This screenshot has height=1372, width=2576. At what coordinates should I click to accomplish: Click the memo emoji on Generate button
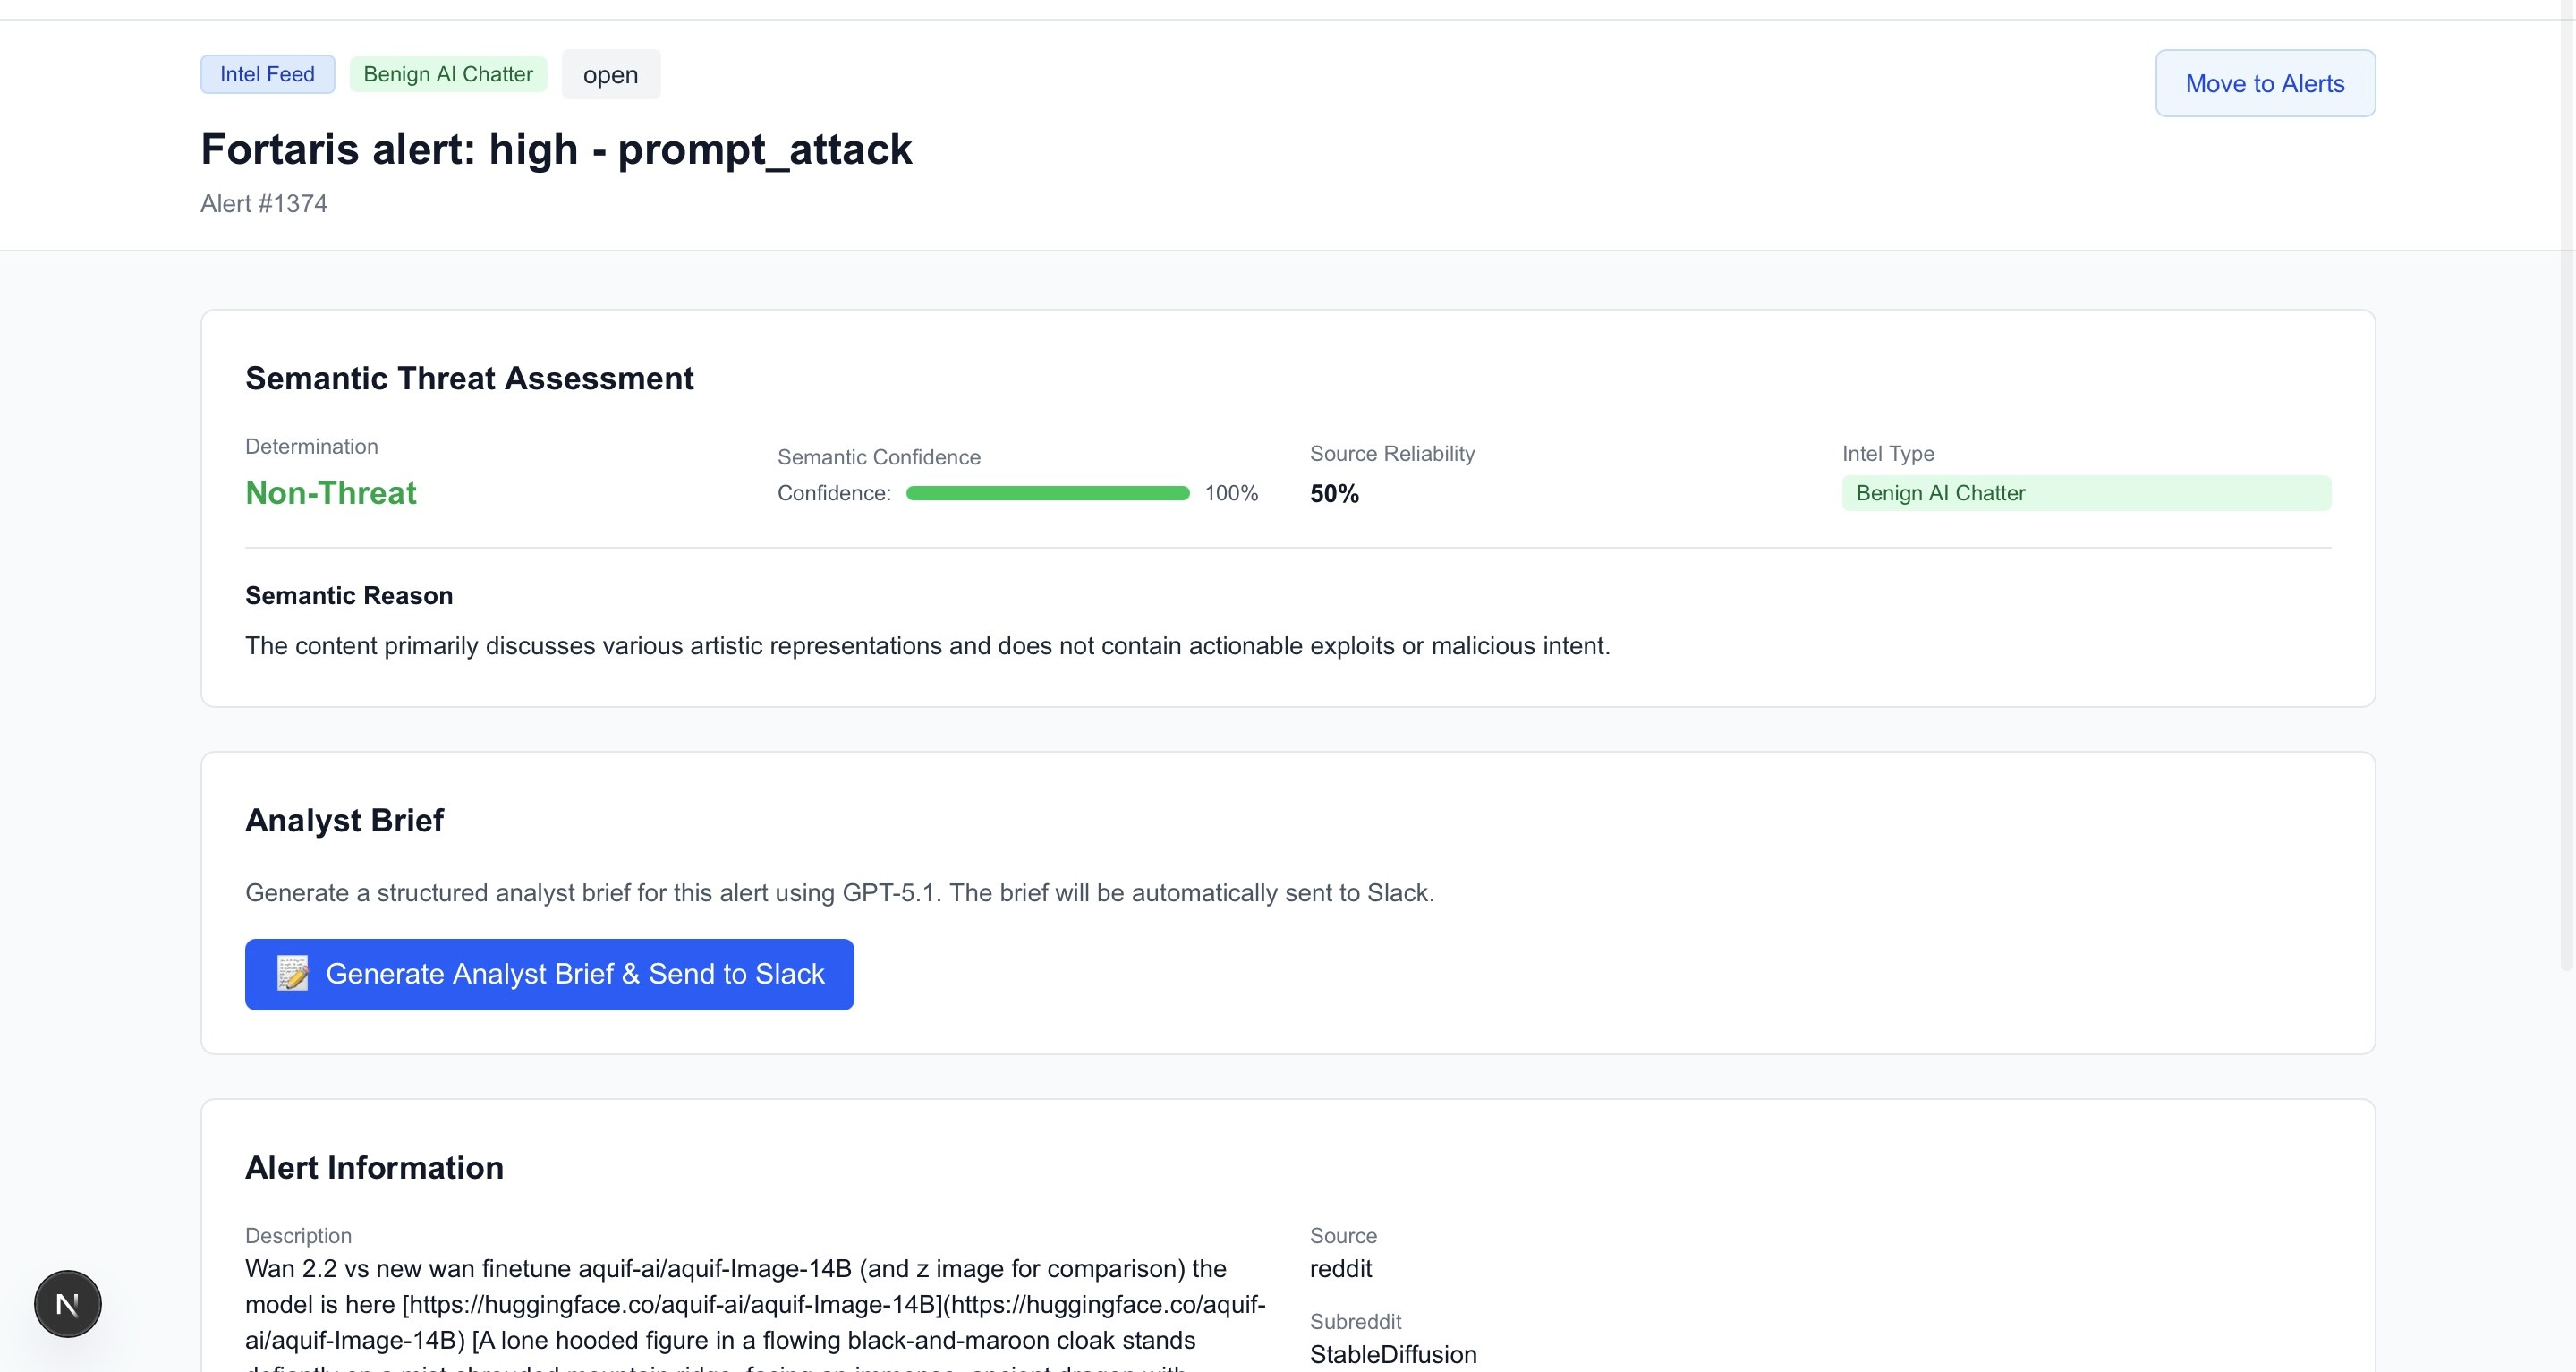(292, 974)
